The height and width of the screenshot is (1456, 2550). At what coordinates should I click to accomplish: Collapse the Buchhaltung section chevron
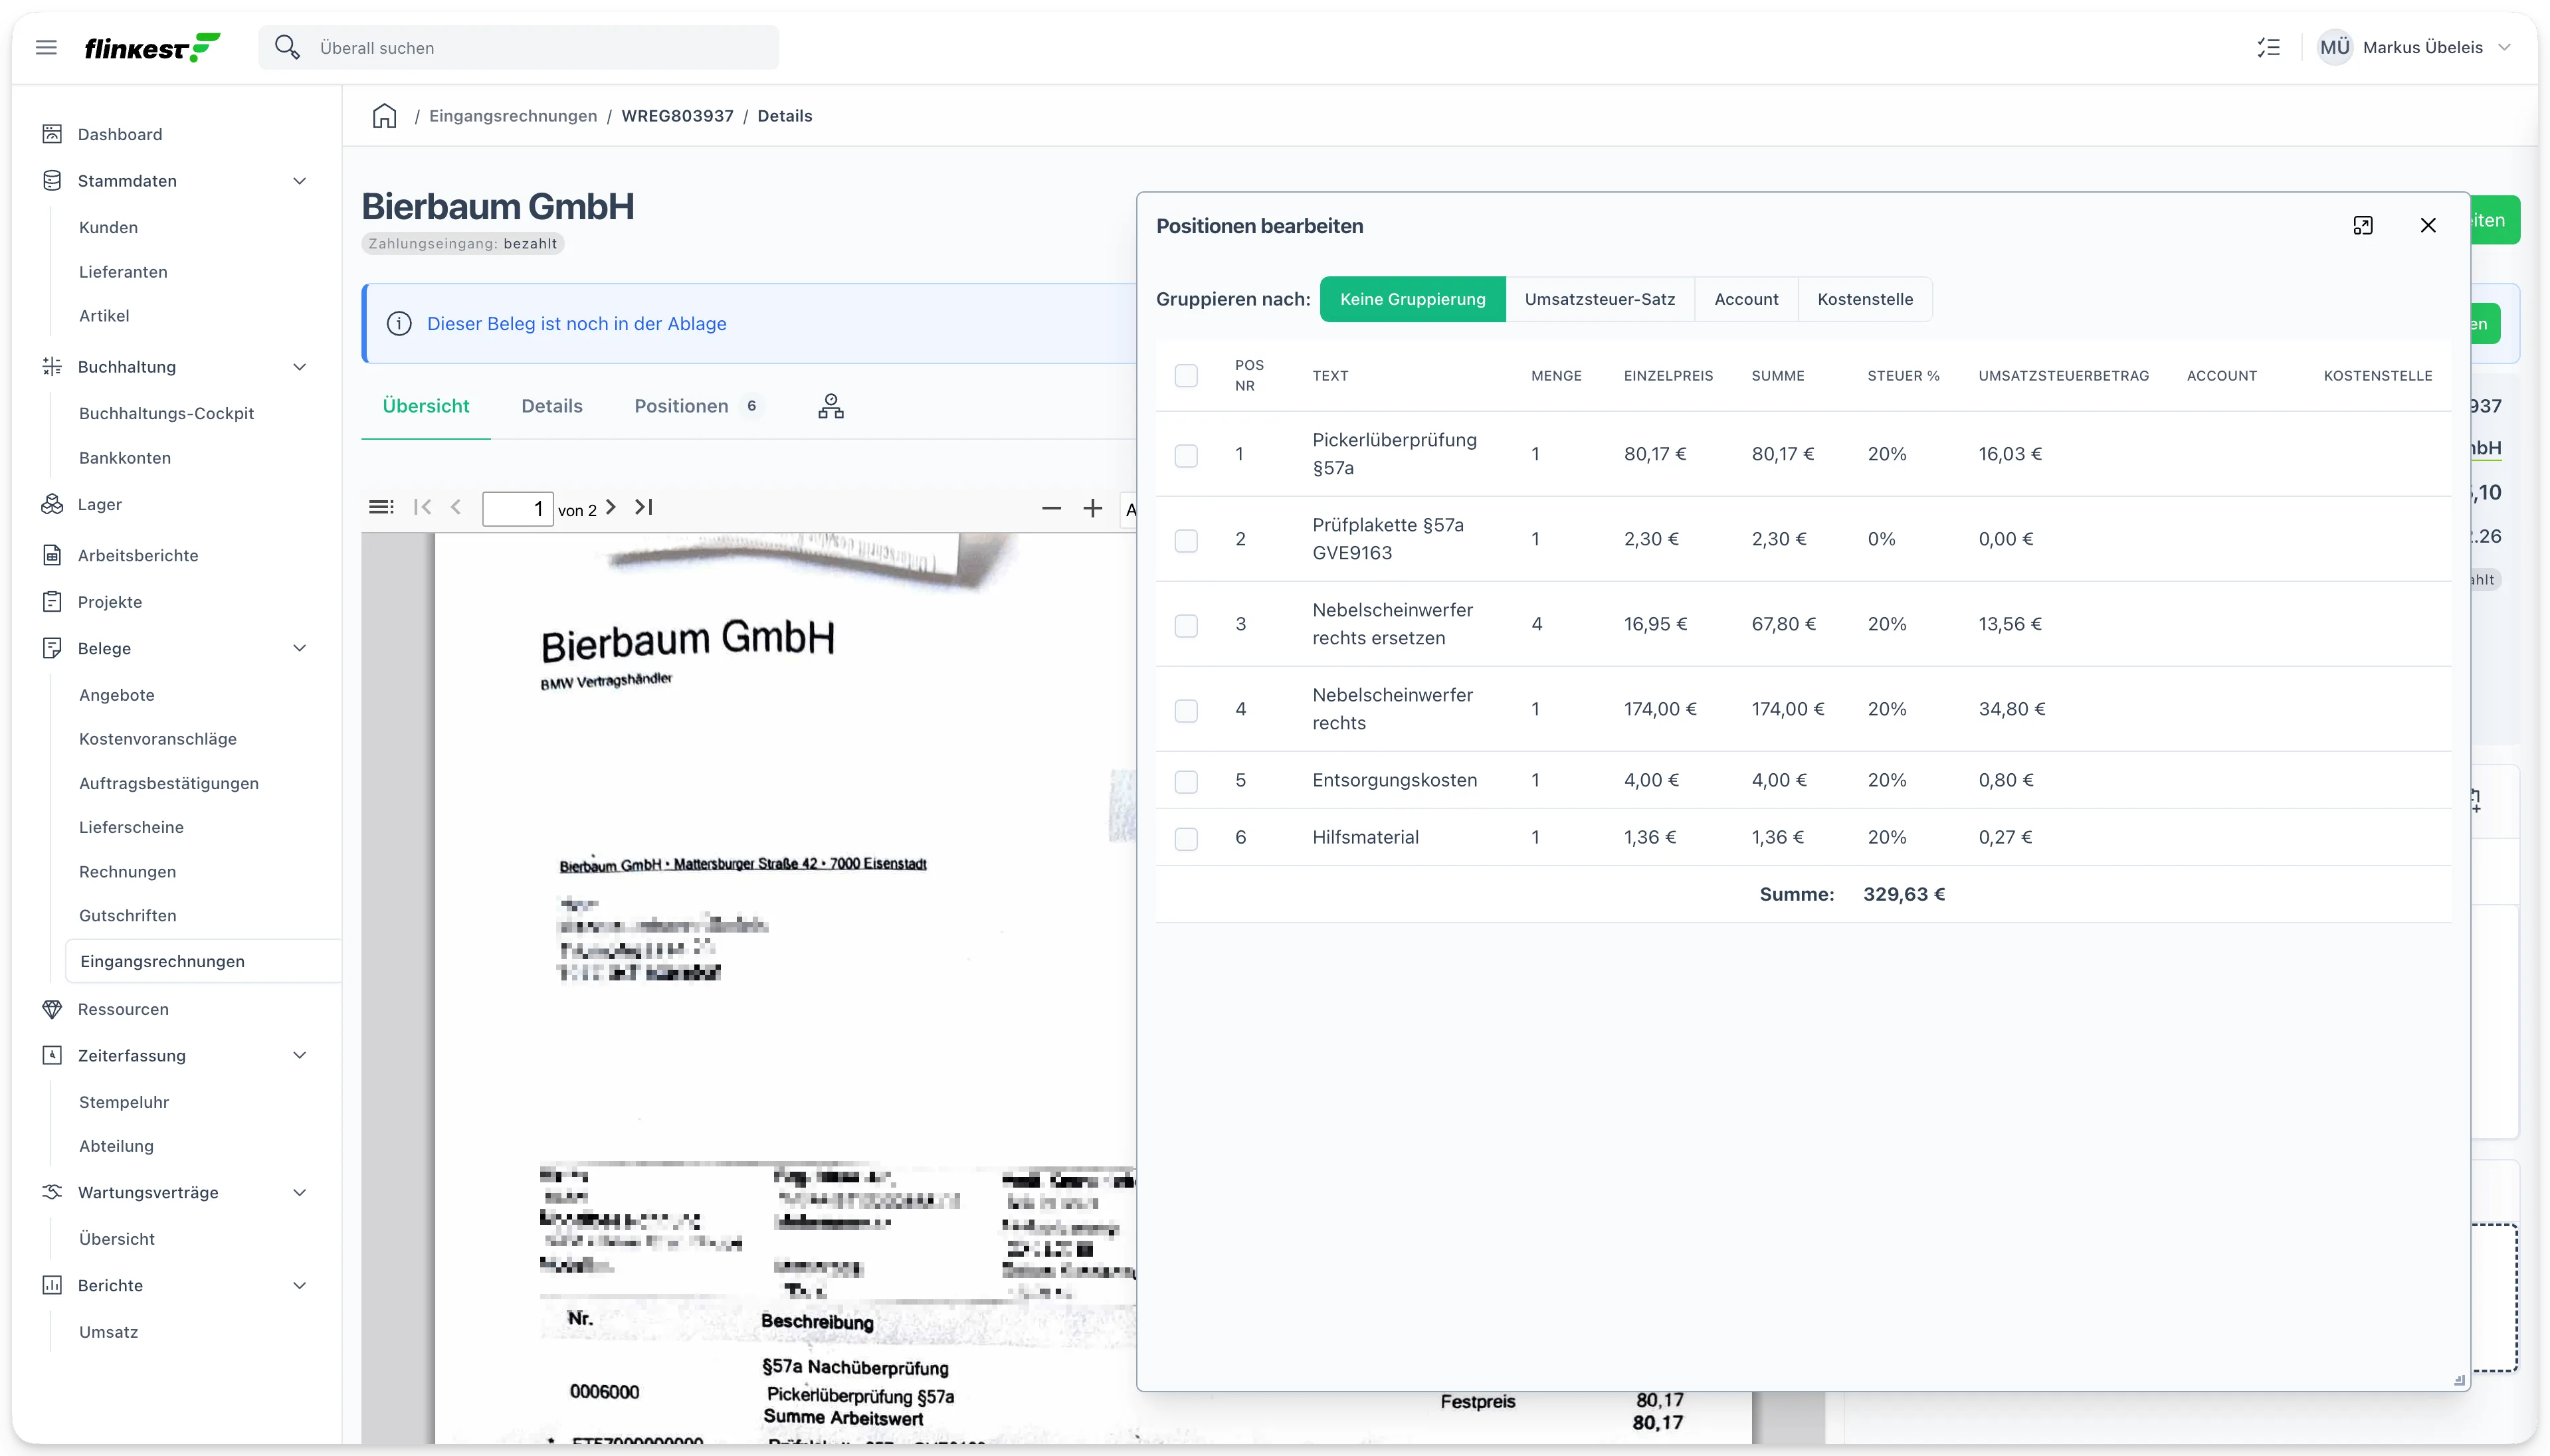(299, 366)
